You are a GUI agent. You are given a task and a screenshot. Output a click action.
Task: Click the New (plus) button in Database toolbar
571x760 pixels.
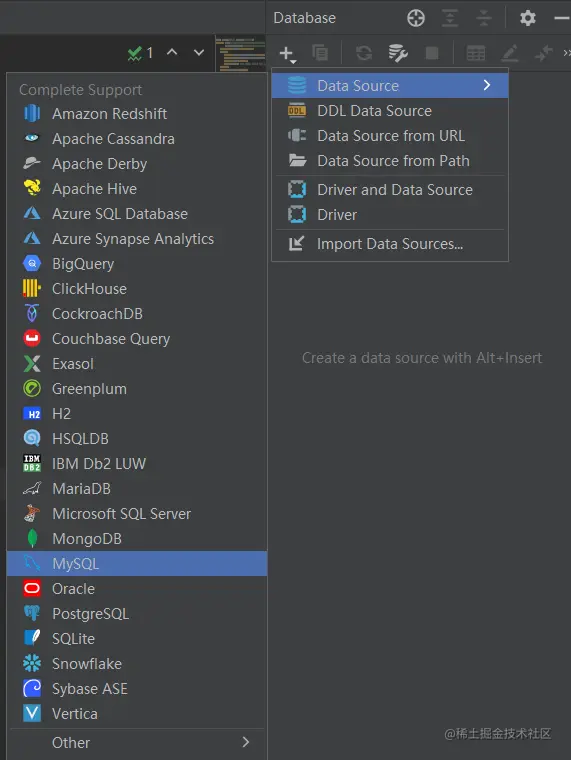[x=287, y=54]
